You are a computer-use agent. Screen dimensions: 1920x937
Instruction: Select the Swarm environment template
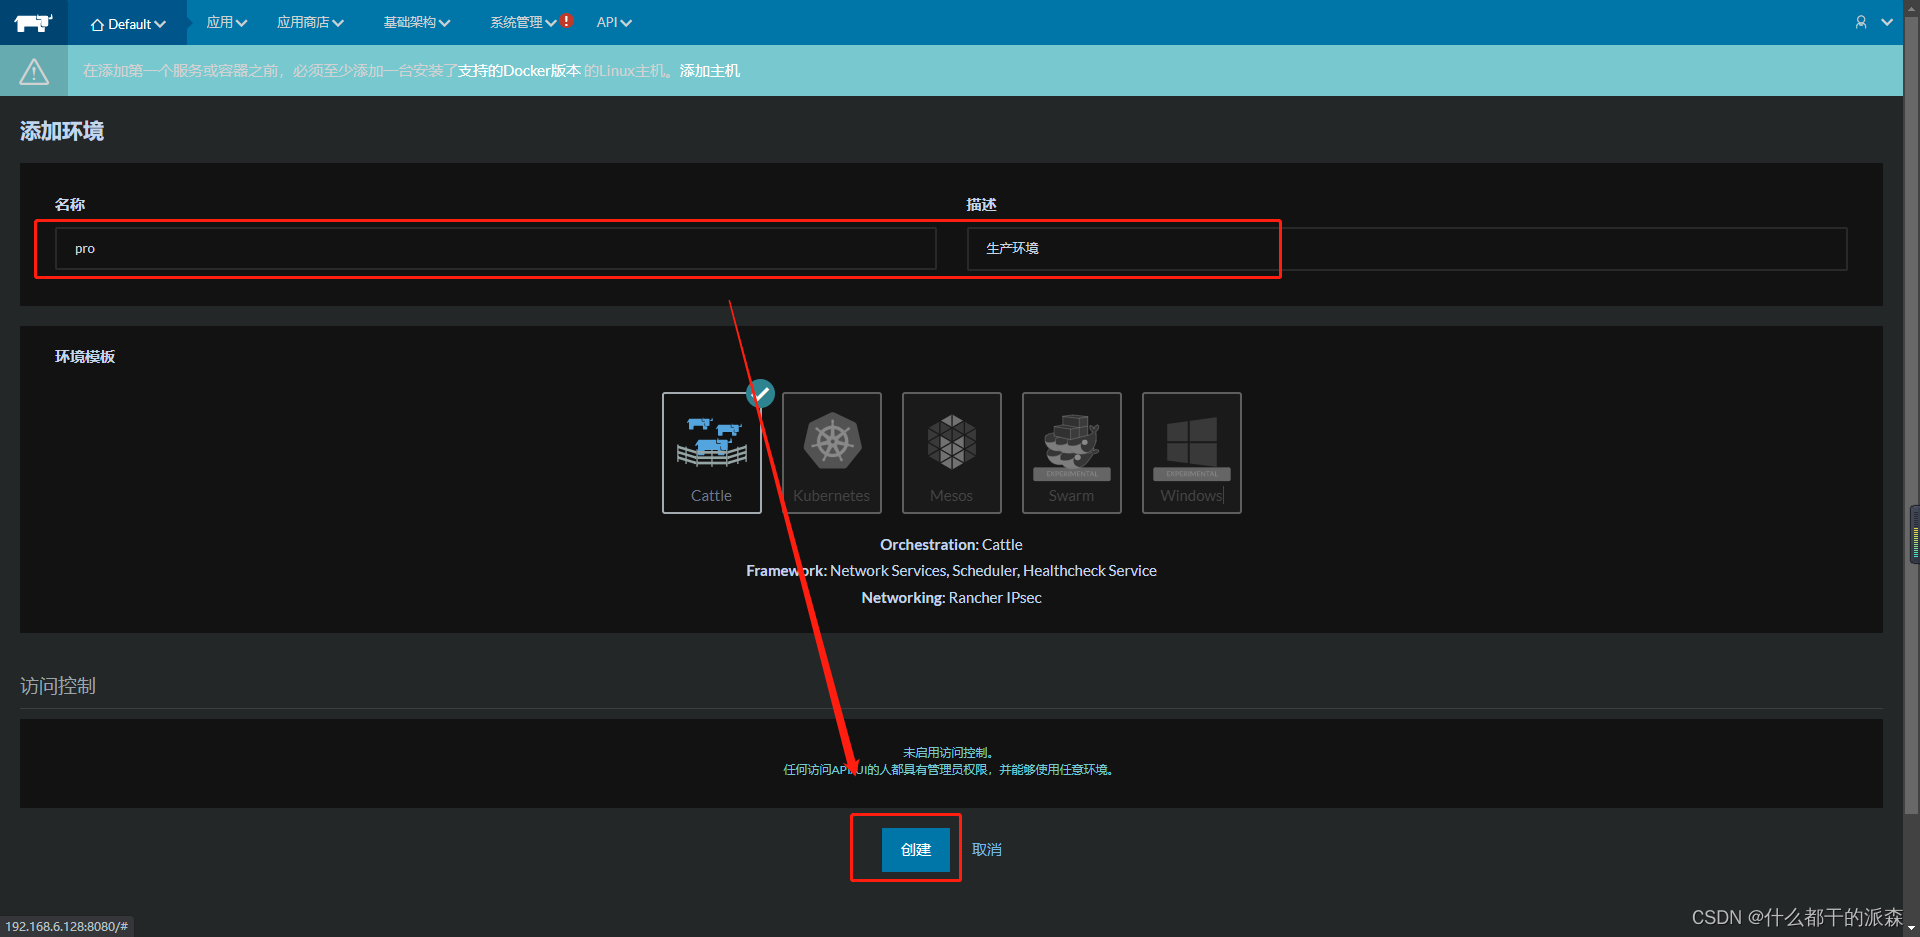(1072, 453)
